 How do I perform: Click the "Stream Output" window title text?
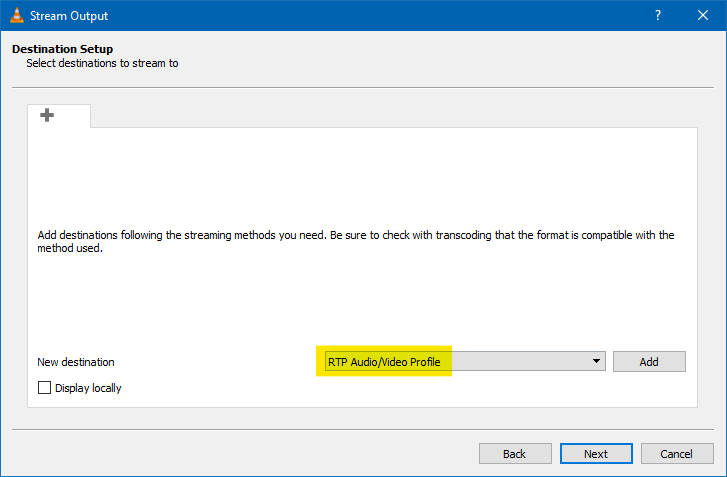click(69, 16)
